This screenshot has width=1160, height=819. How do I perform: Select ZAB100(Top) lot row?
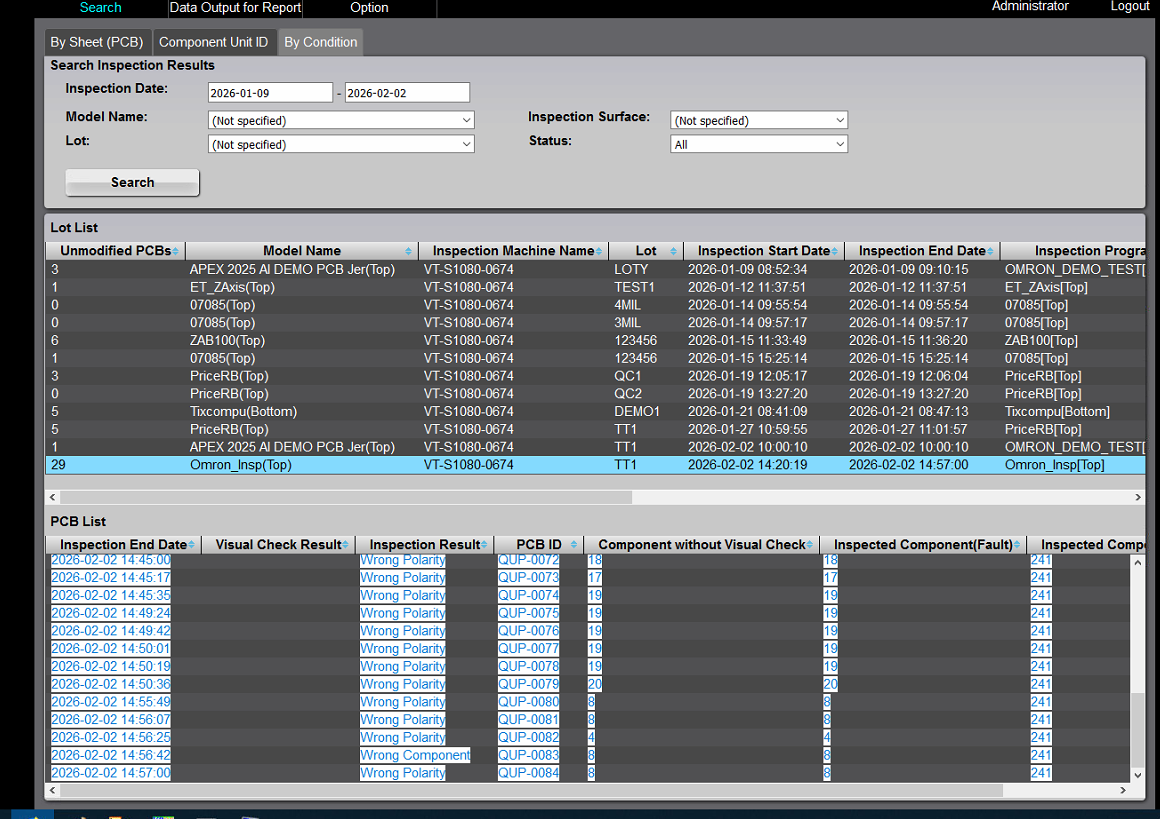click(595, 340)
